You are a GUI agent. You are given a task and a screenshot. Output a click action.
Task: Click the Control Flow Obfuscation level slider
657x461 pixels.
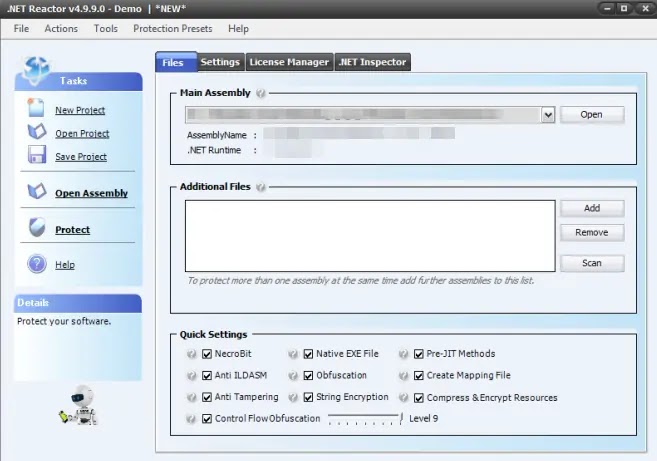(x=365, y=419)
